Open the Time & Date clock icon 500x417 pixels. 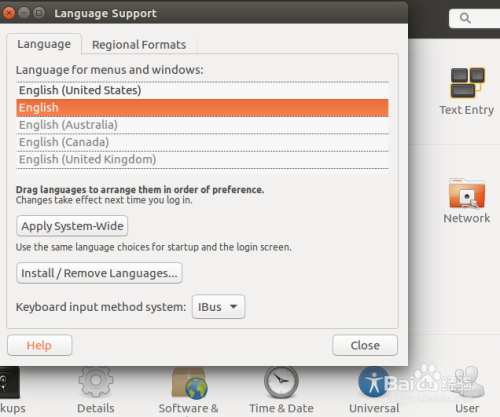[281, 382]
